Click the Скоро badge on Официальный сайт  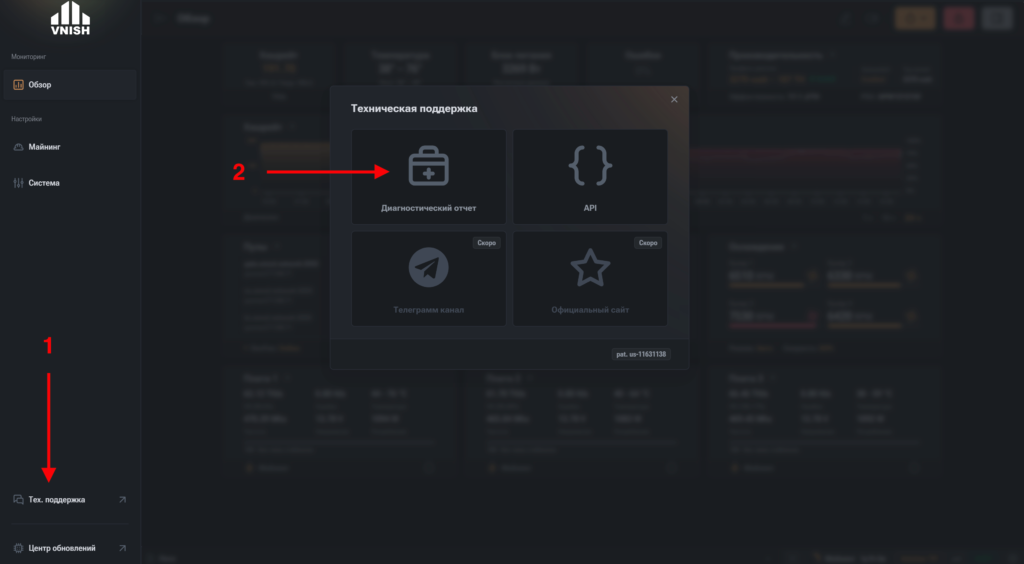(648, 243)
